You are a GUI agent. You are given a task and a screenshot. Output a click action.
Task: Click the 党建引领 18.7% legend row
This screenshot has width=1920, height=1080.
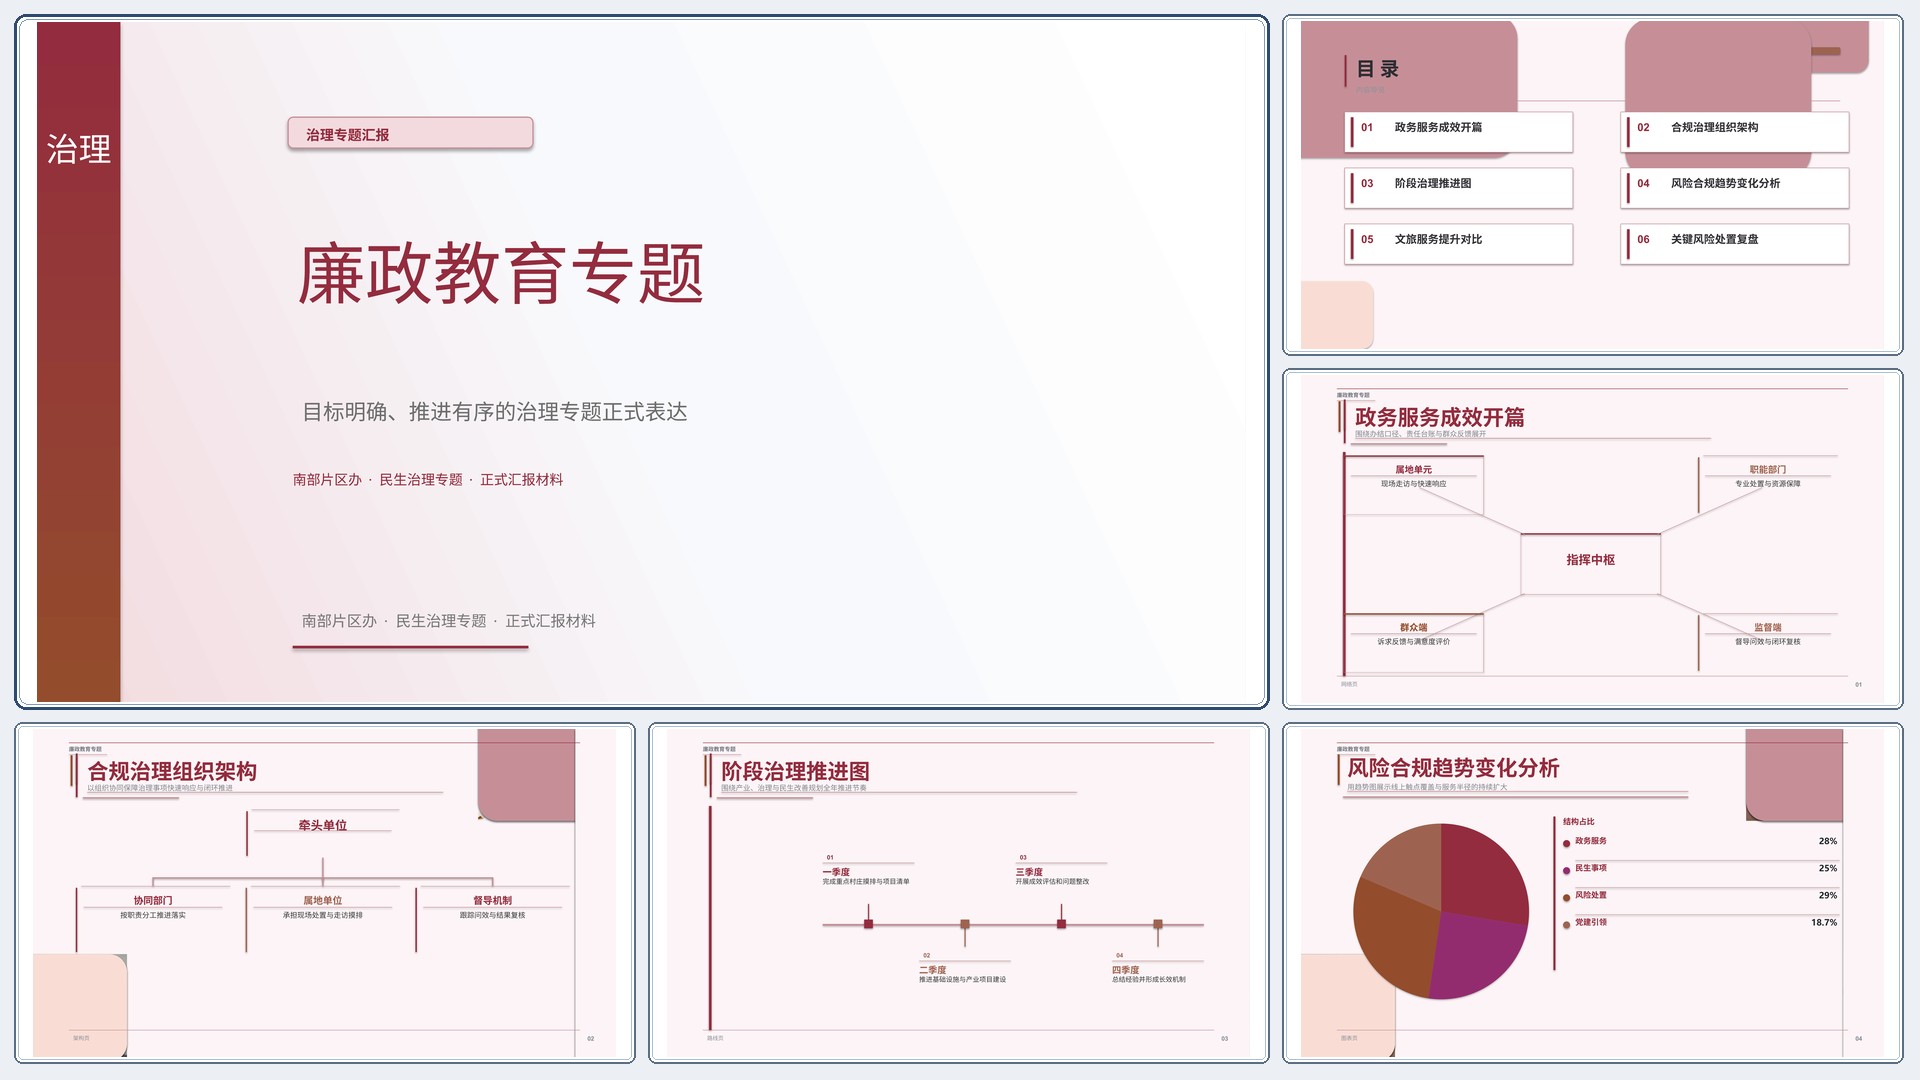click(x=1700, y=922)
